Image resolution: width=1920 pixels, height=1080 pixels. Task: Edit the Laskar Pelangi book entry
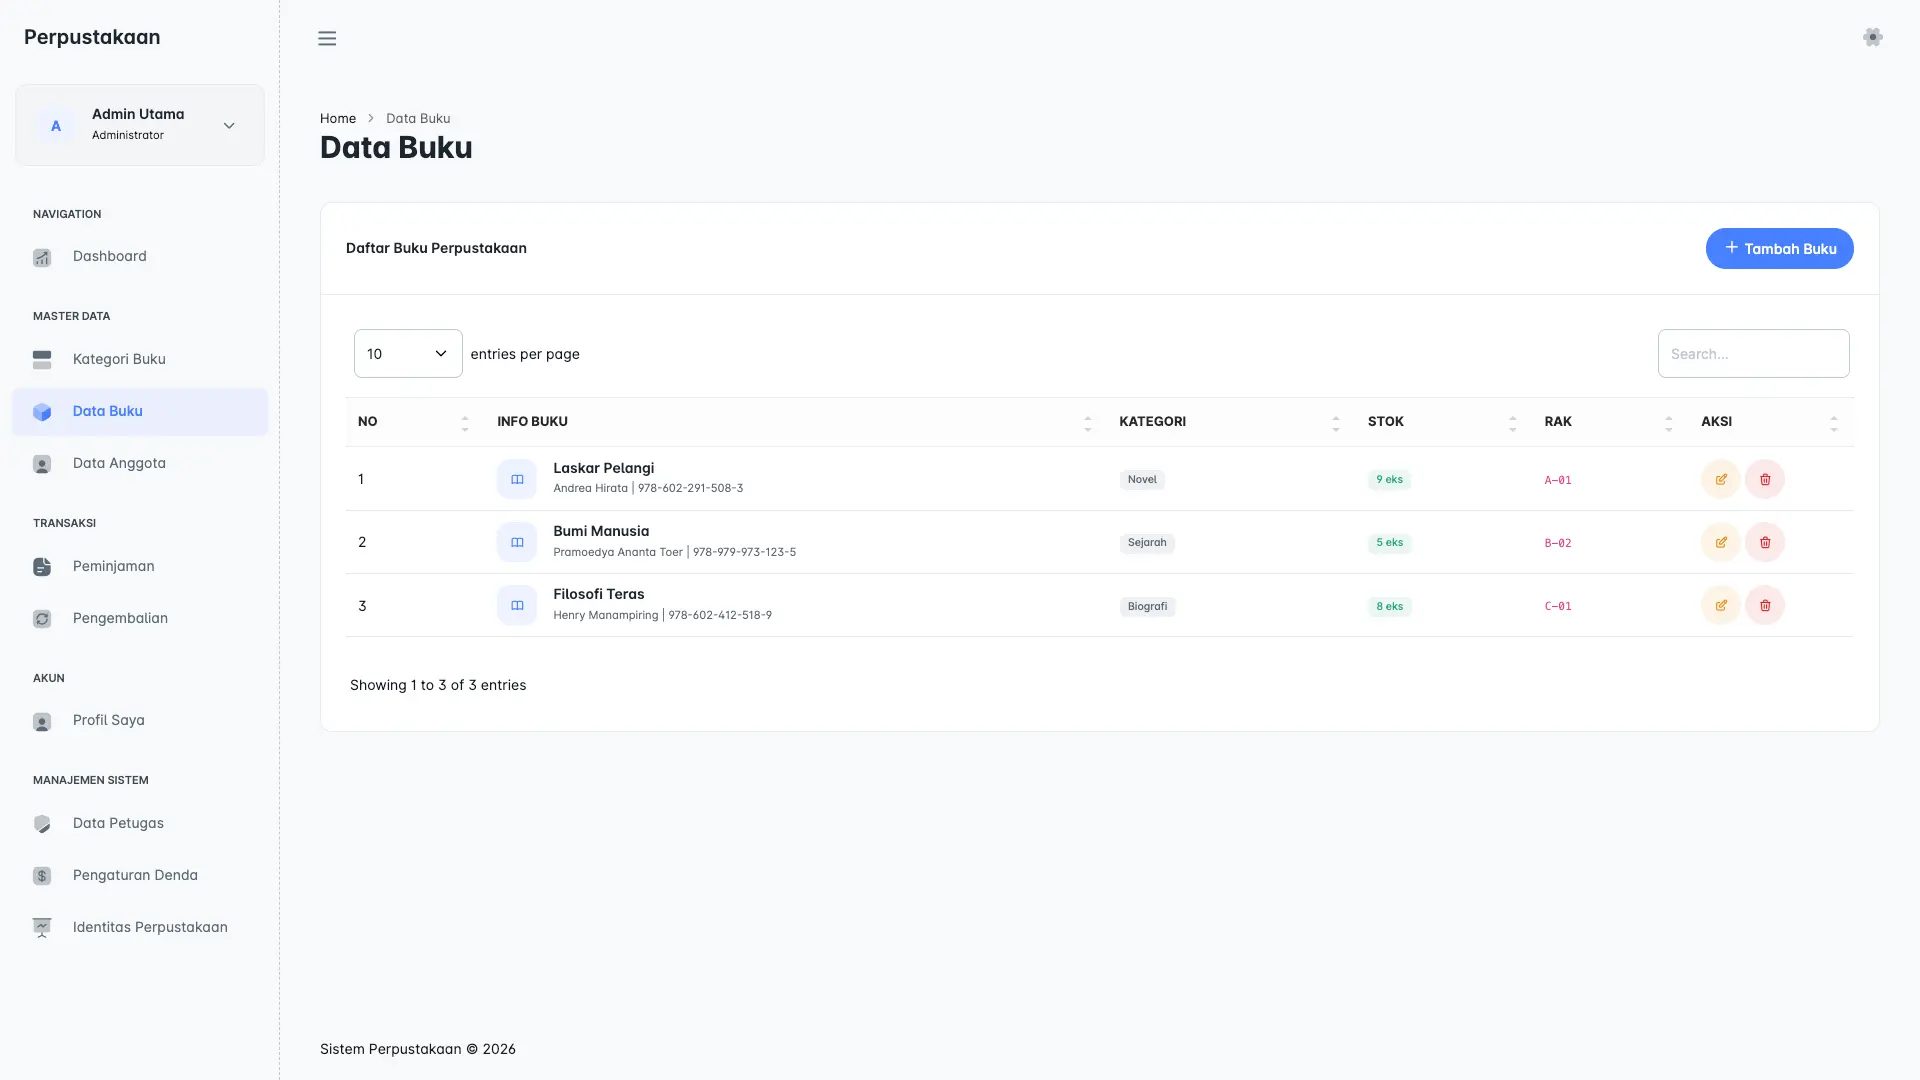[1721, 479]
